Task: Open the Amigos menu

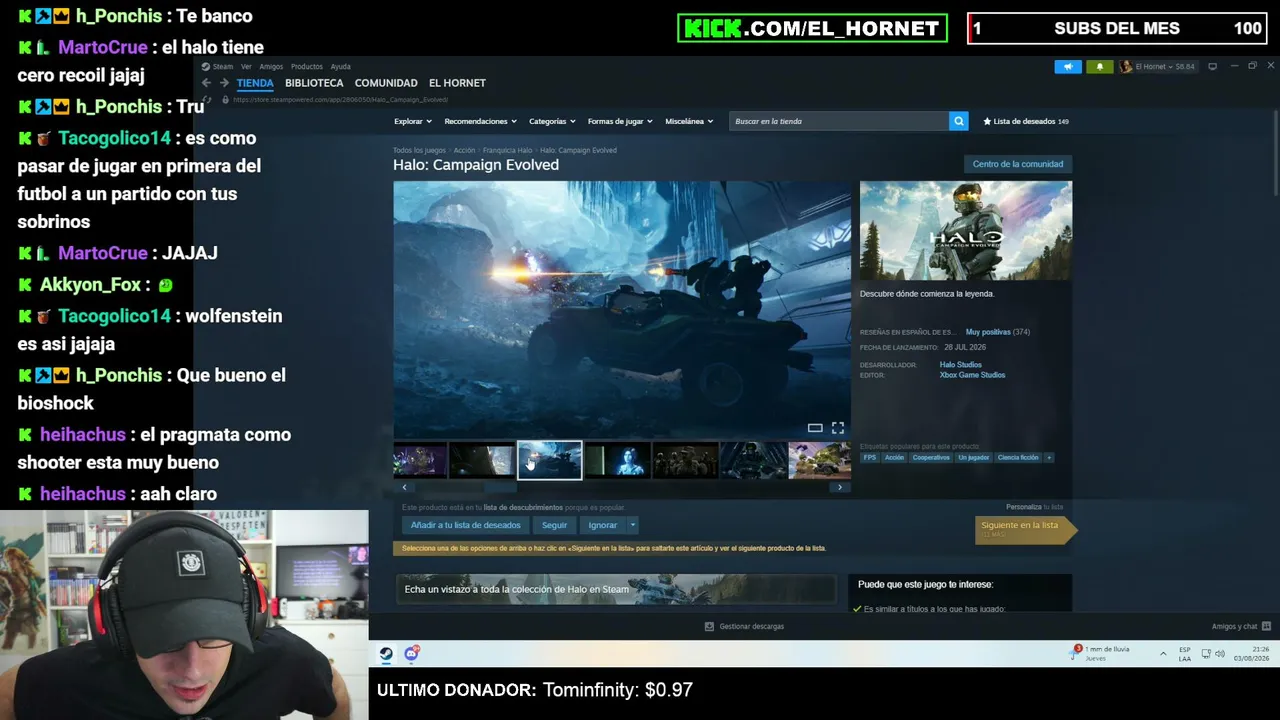Action: (271, 67)
